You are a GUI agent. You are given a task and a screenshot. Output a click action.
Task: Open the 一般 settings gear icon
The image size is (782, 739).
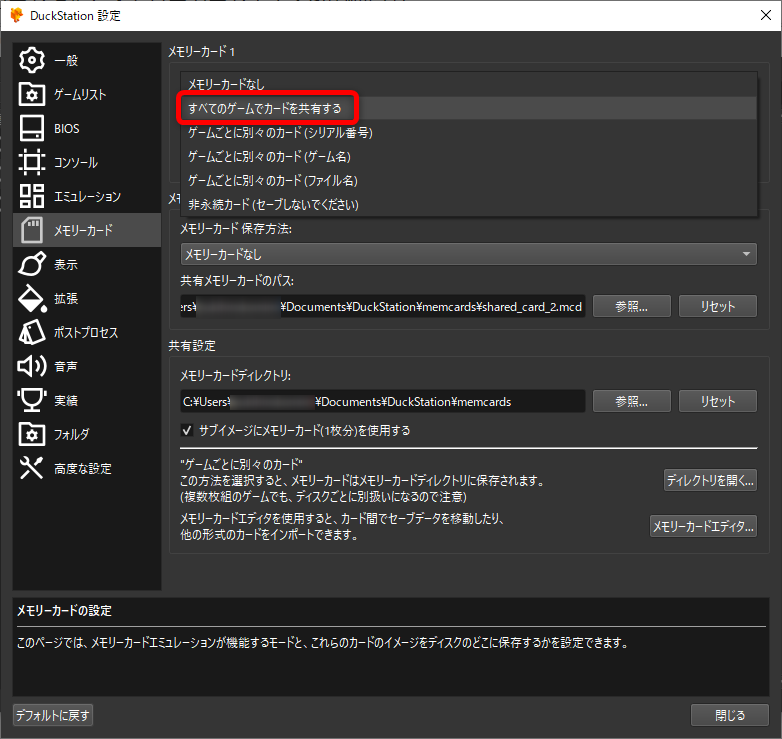[x=31, y=60]
